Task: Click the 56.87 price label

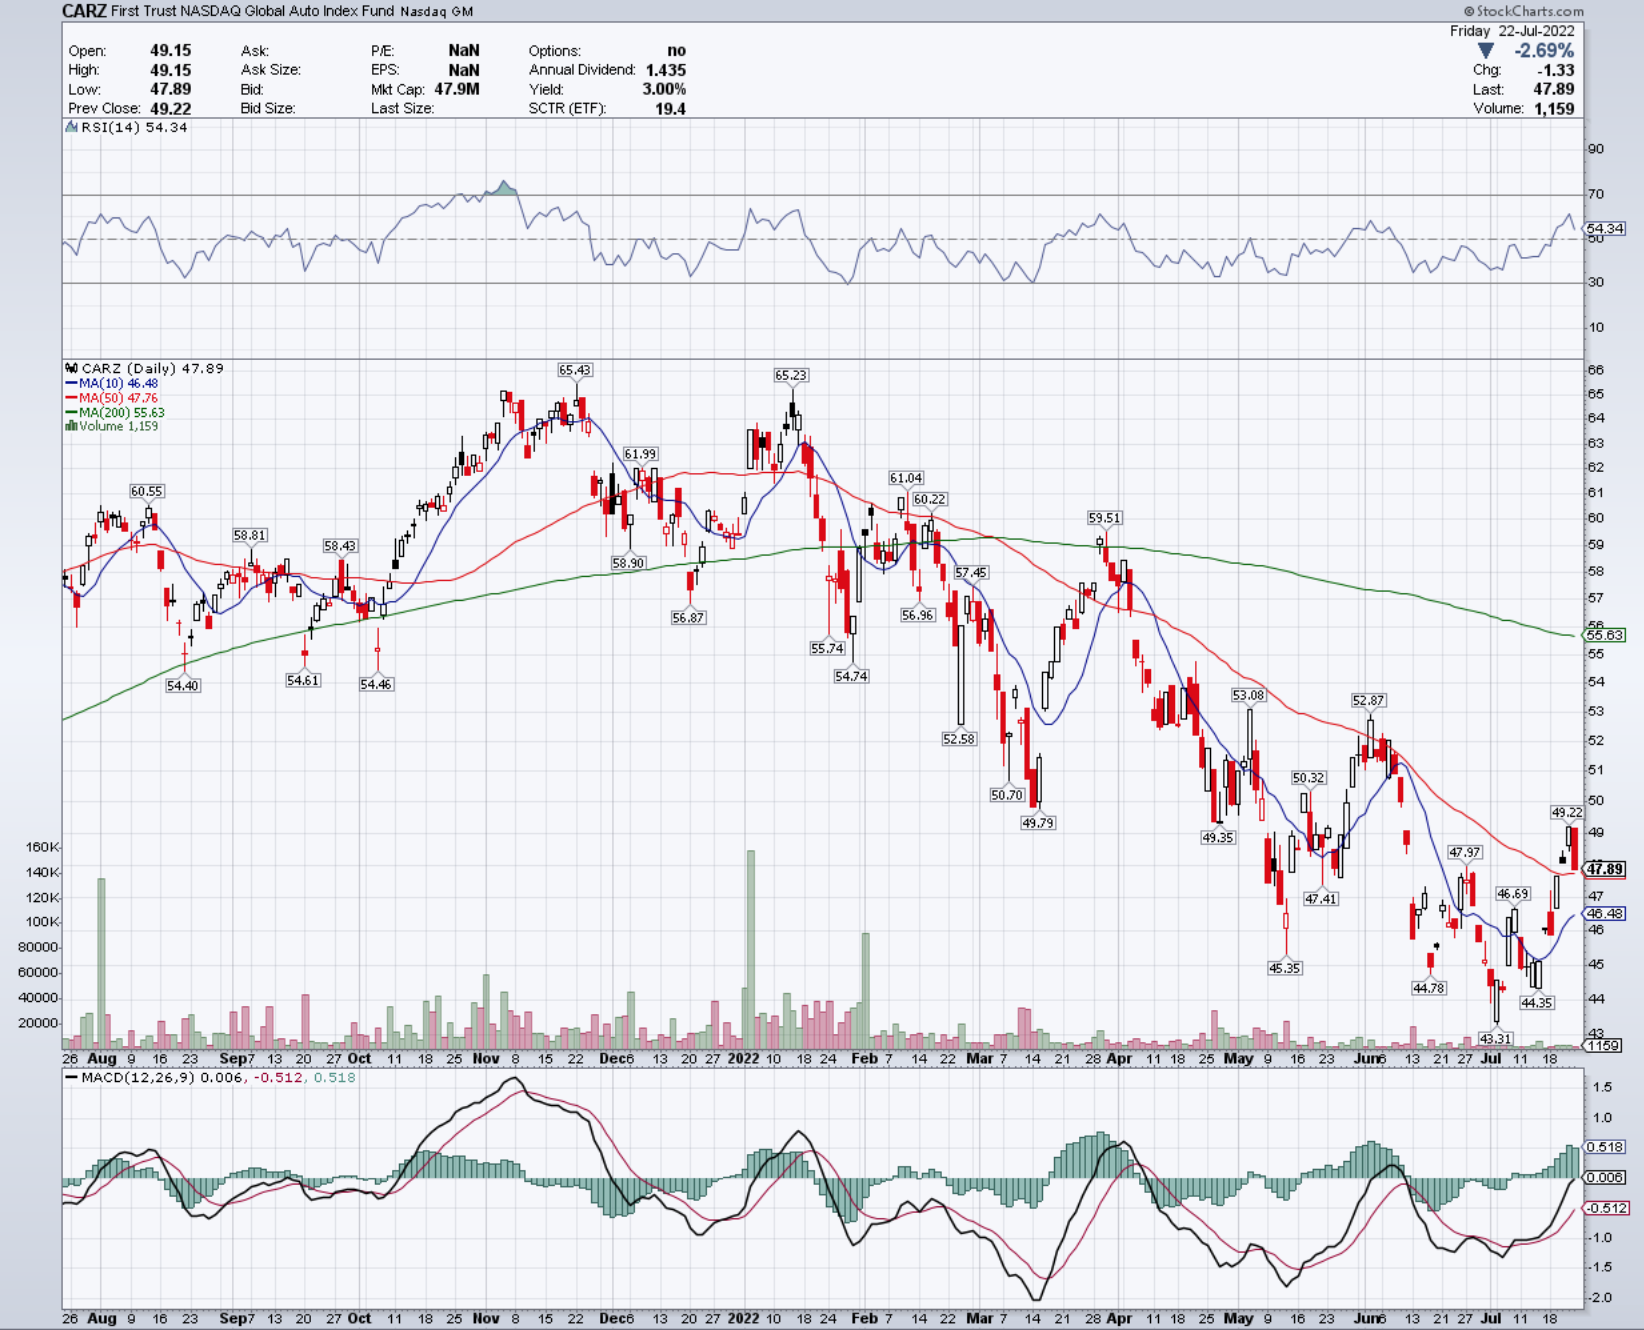Action: [x=688, y=618]
